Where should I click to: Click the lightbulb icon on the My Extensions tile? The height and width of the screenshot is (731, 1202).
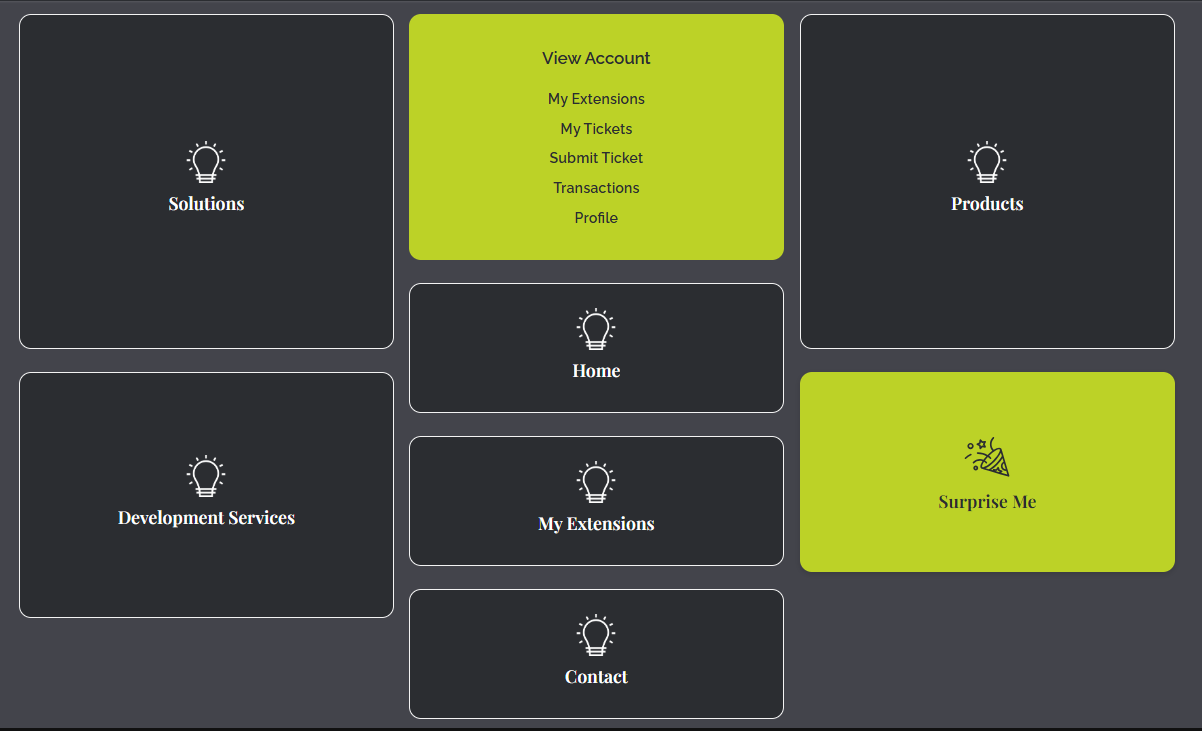596,483
